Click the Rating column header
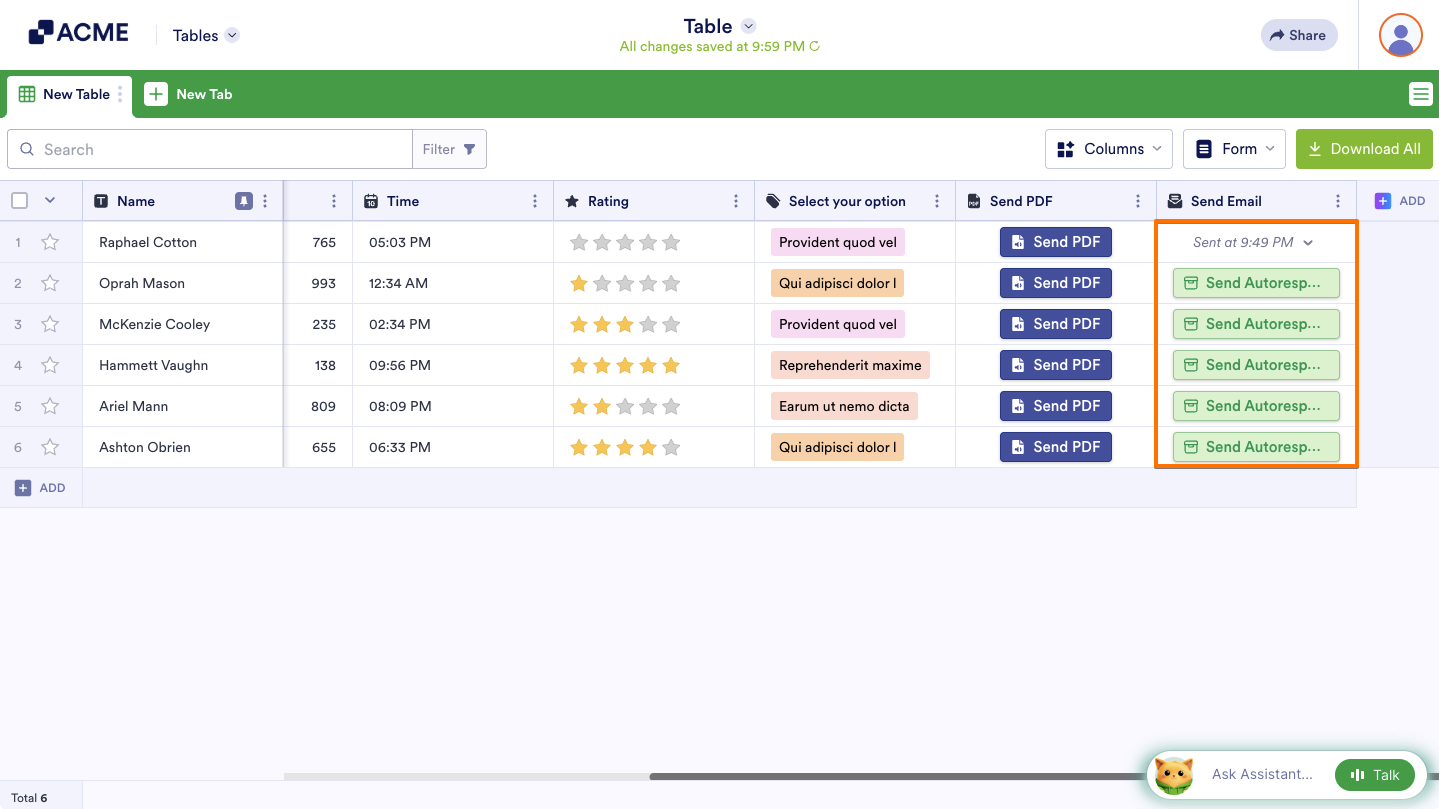 (654, 201)
